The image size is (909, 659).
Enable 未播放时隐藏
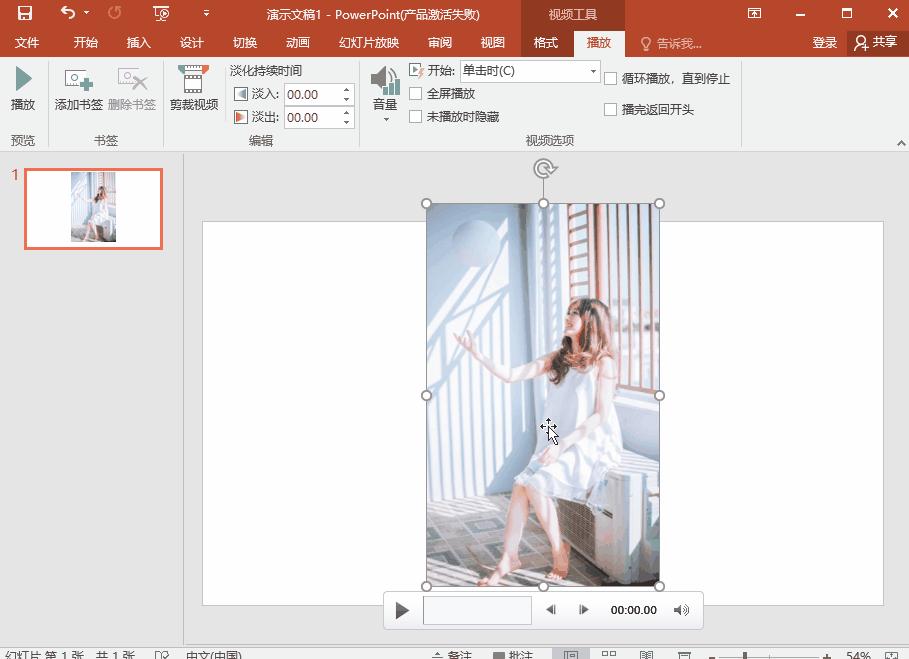(416, 115)
